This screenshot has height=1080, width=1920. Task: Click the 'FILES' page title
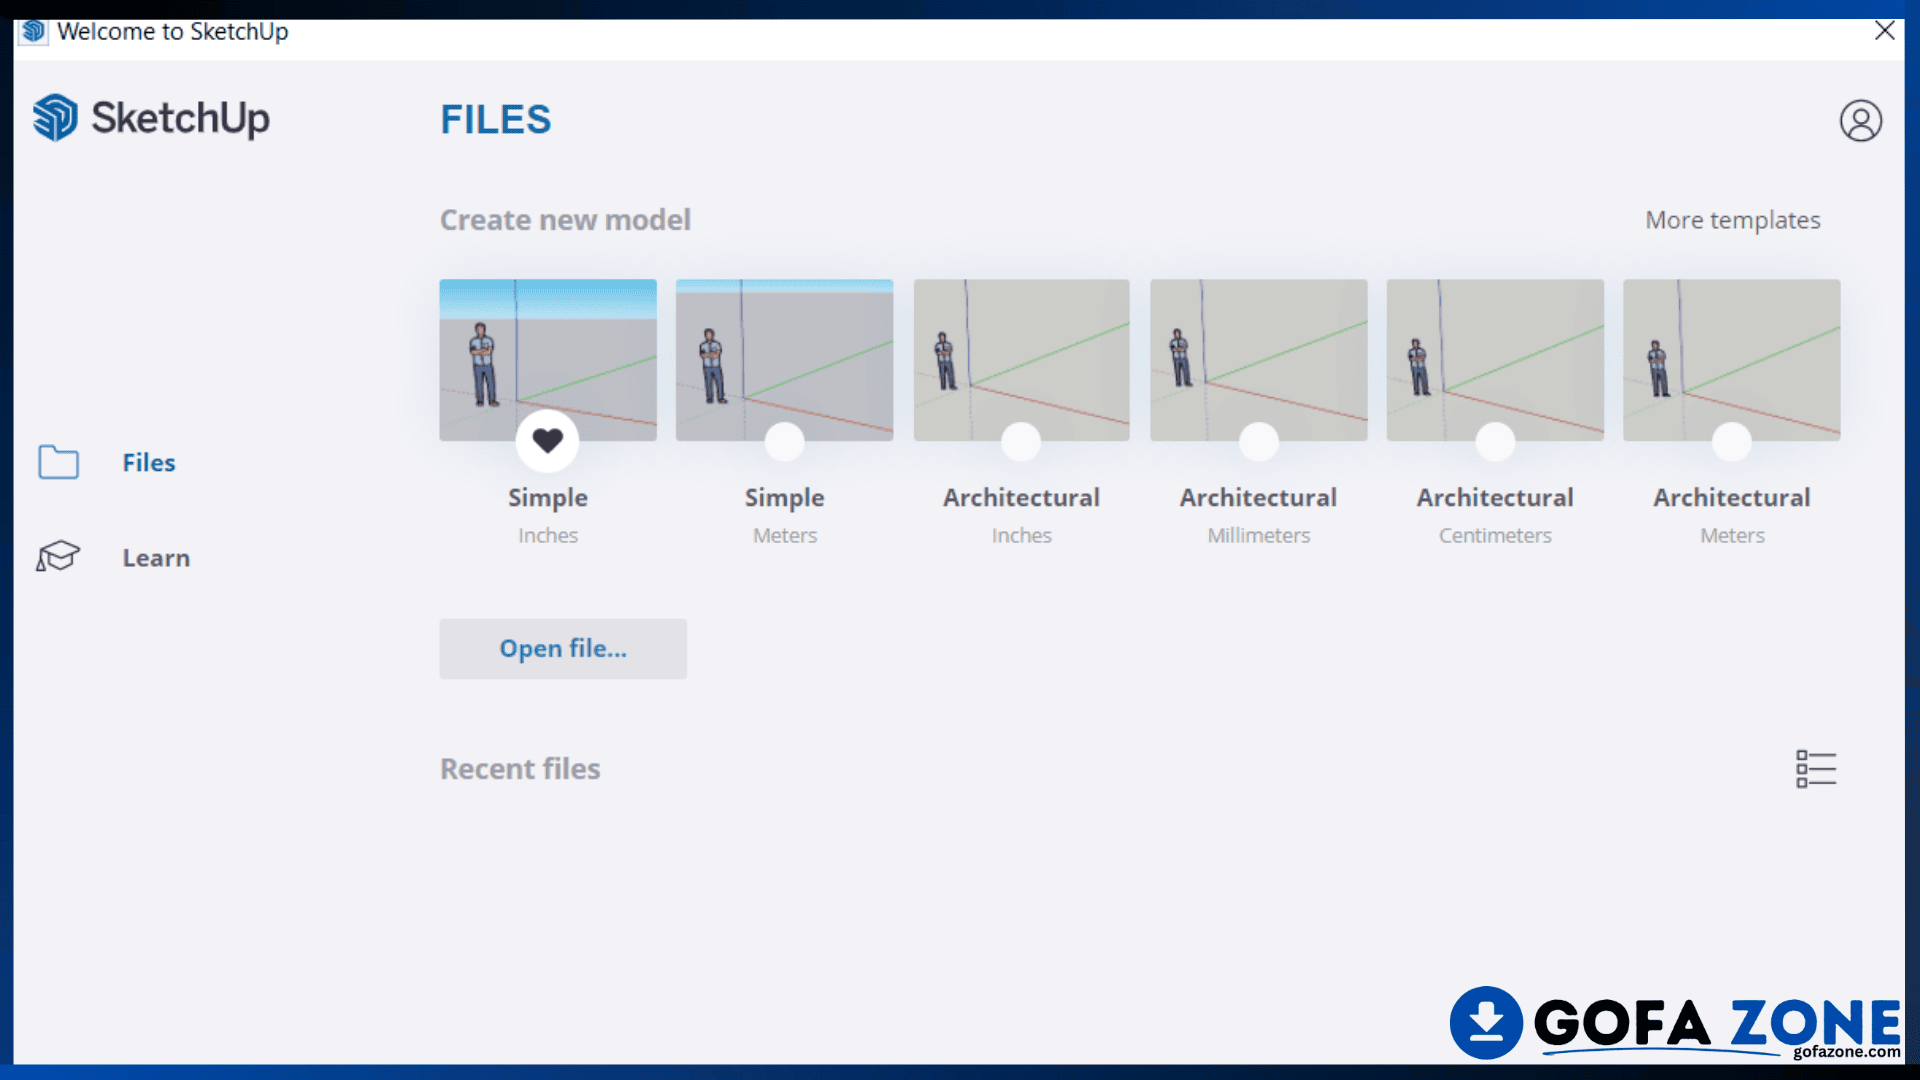point(496,120)
